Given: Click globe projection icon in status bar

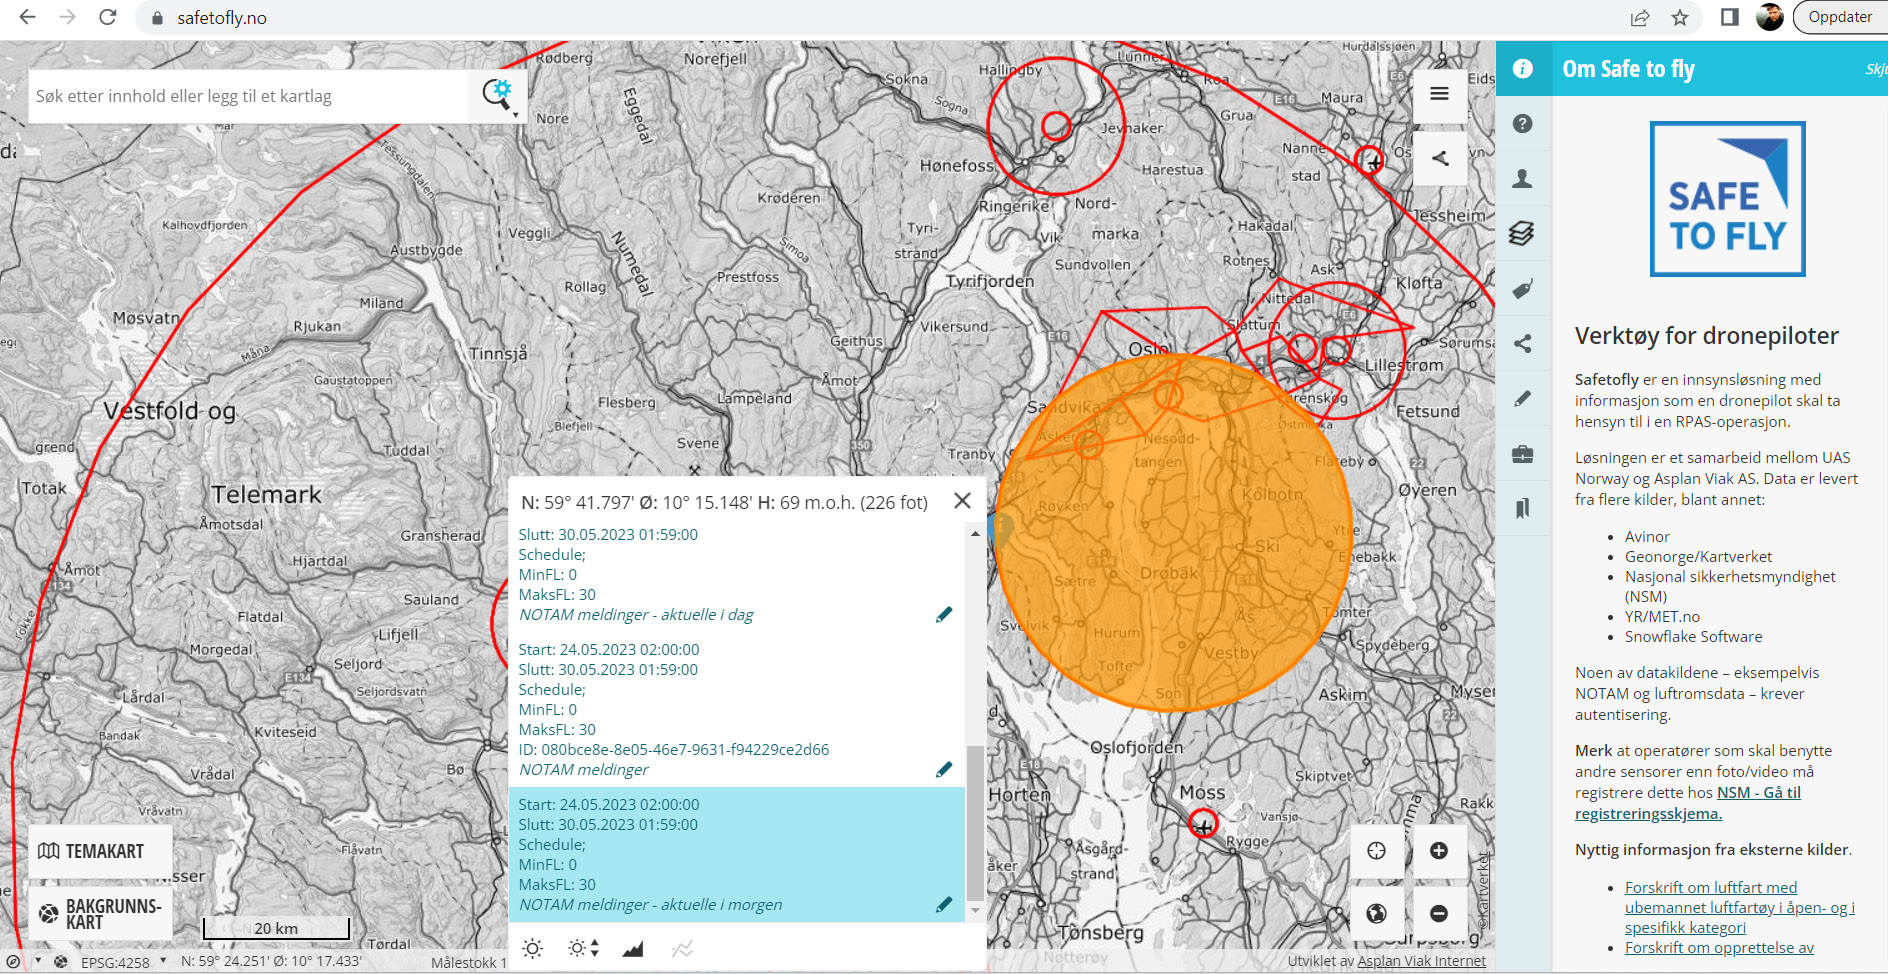Looking at the screenshot, I should coord(61,962).
